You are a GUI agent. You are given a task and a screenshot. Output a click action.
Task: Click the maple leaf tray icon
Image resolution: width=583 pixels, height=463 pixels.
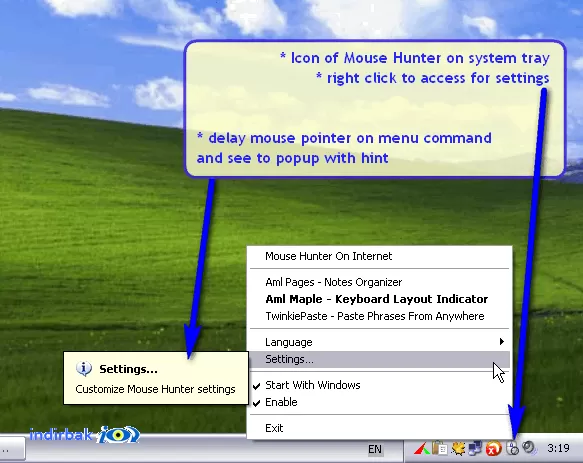pyautogui.click(x=458, y=448)
